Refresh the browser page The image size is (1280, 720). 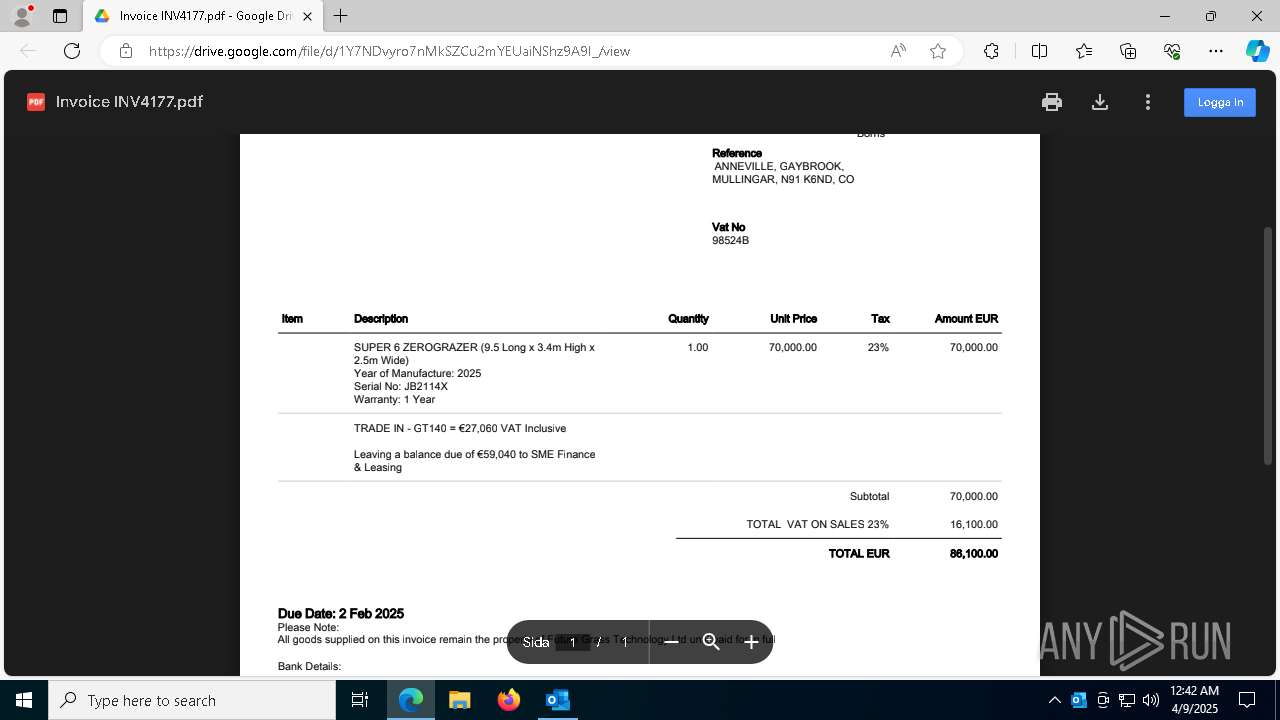(72, 51)
